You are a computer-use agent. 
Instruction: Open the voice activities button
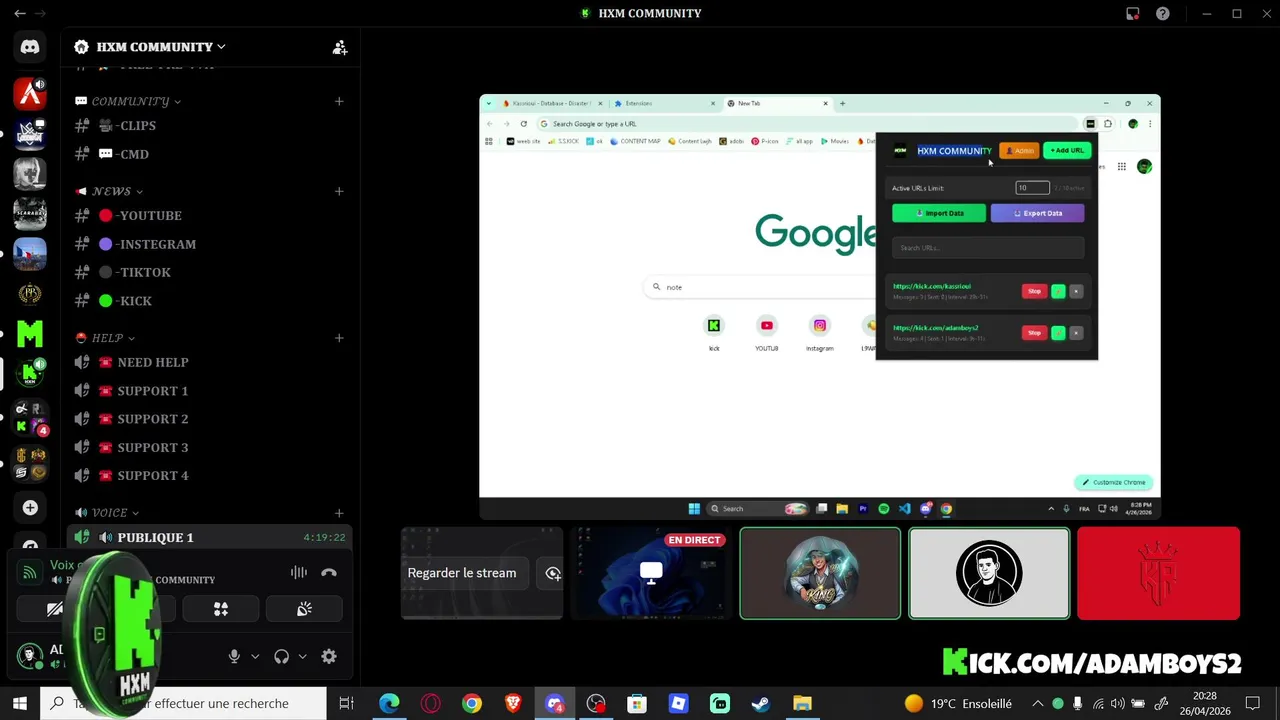point(221,609)
